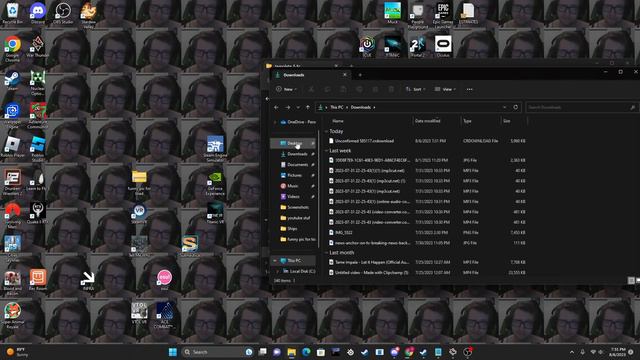The width and height of the screenshot is (640, 360).
Task: Click the Delete icon in Explorer toolbar
Action: [391, 89]
